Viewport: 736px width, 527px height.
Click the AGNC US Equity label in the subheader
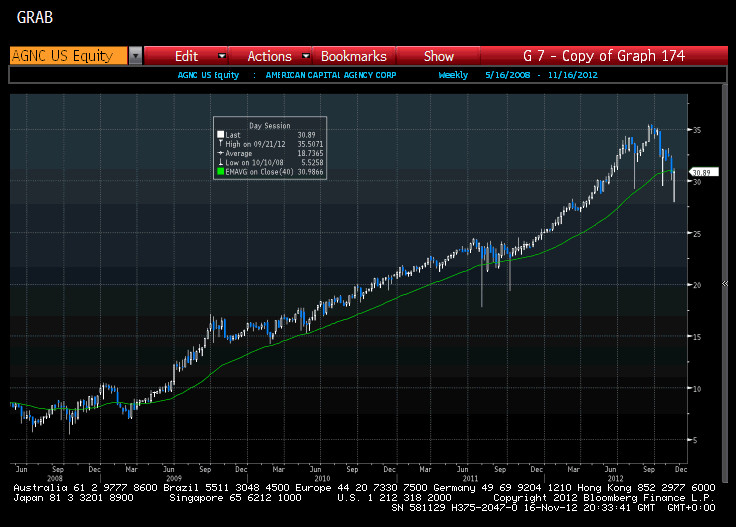[x=208, y=75]
